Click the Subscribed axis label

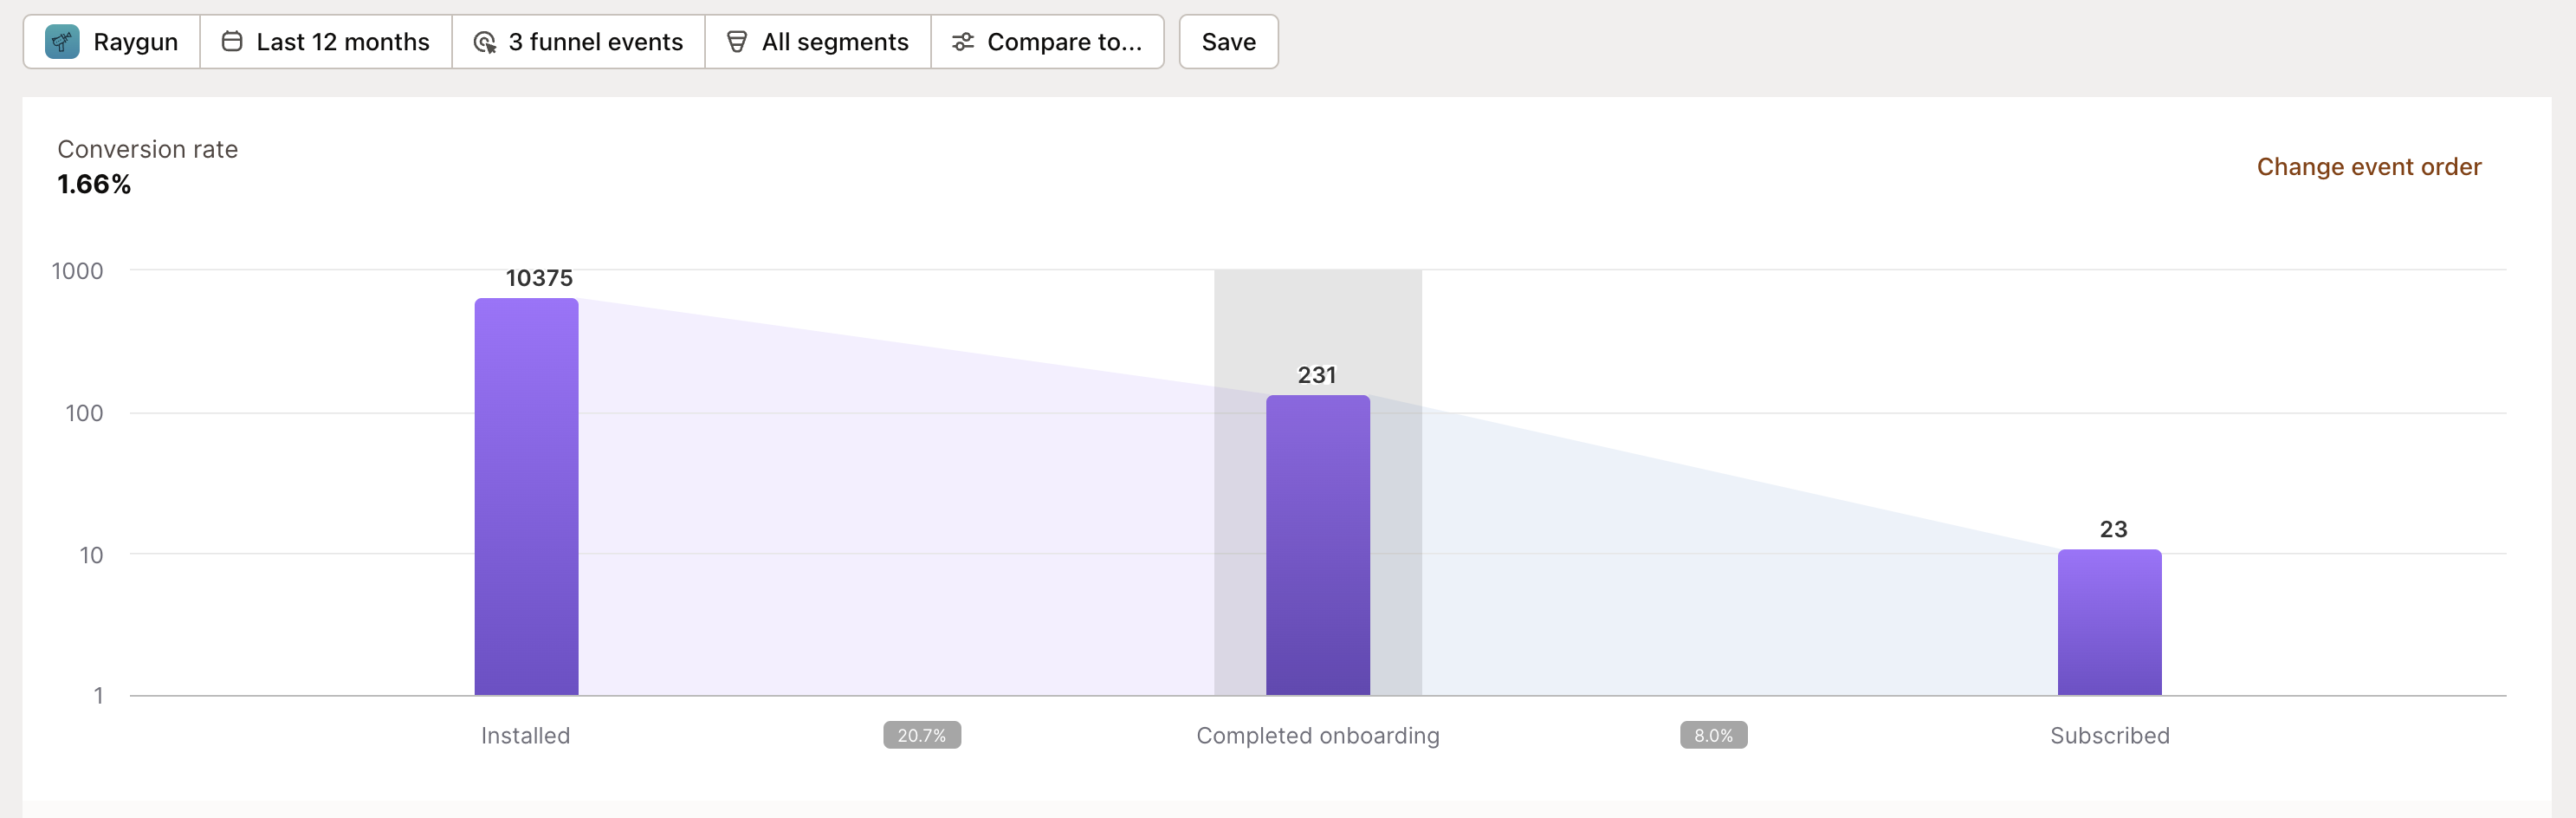click(2109, 736)
